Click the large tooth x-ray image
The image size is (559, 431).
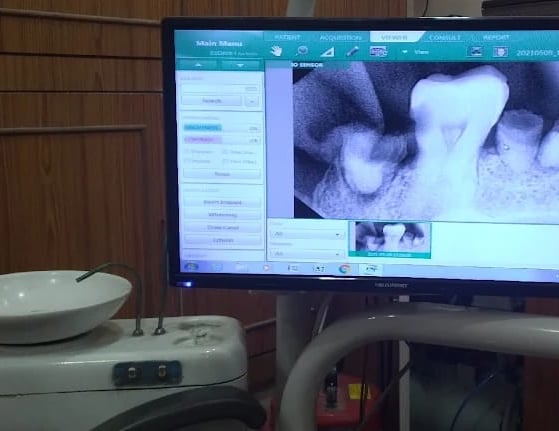click(x=426, y=141)
